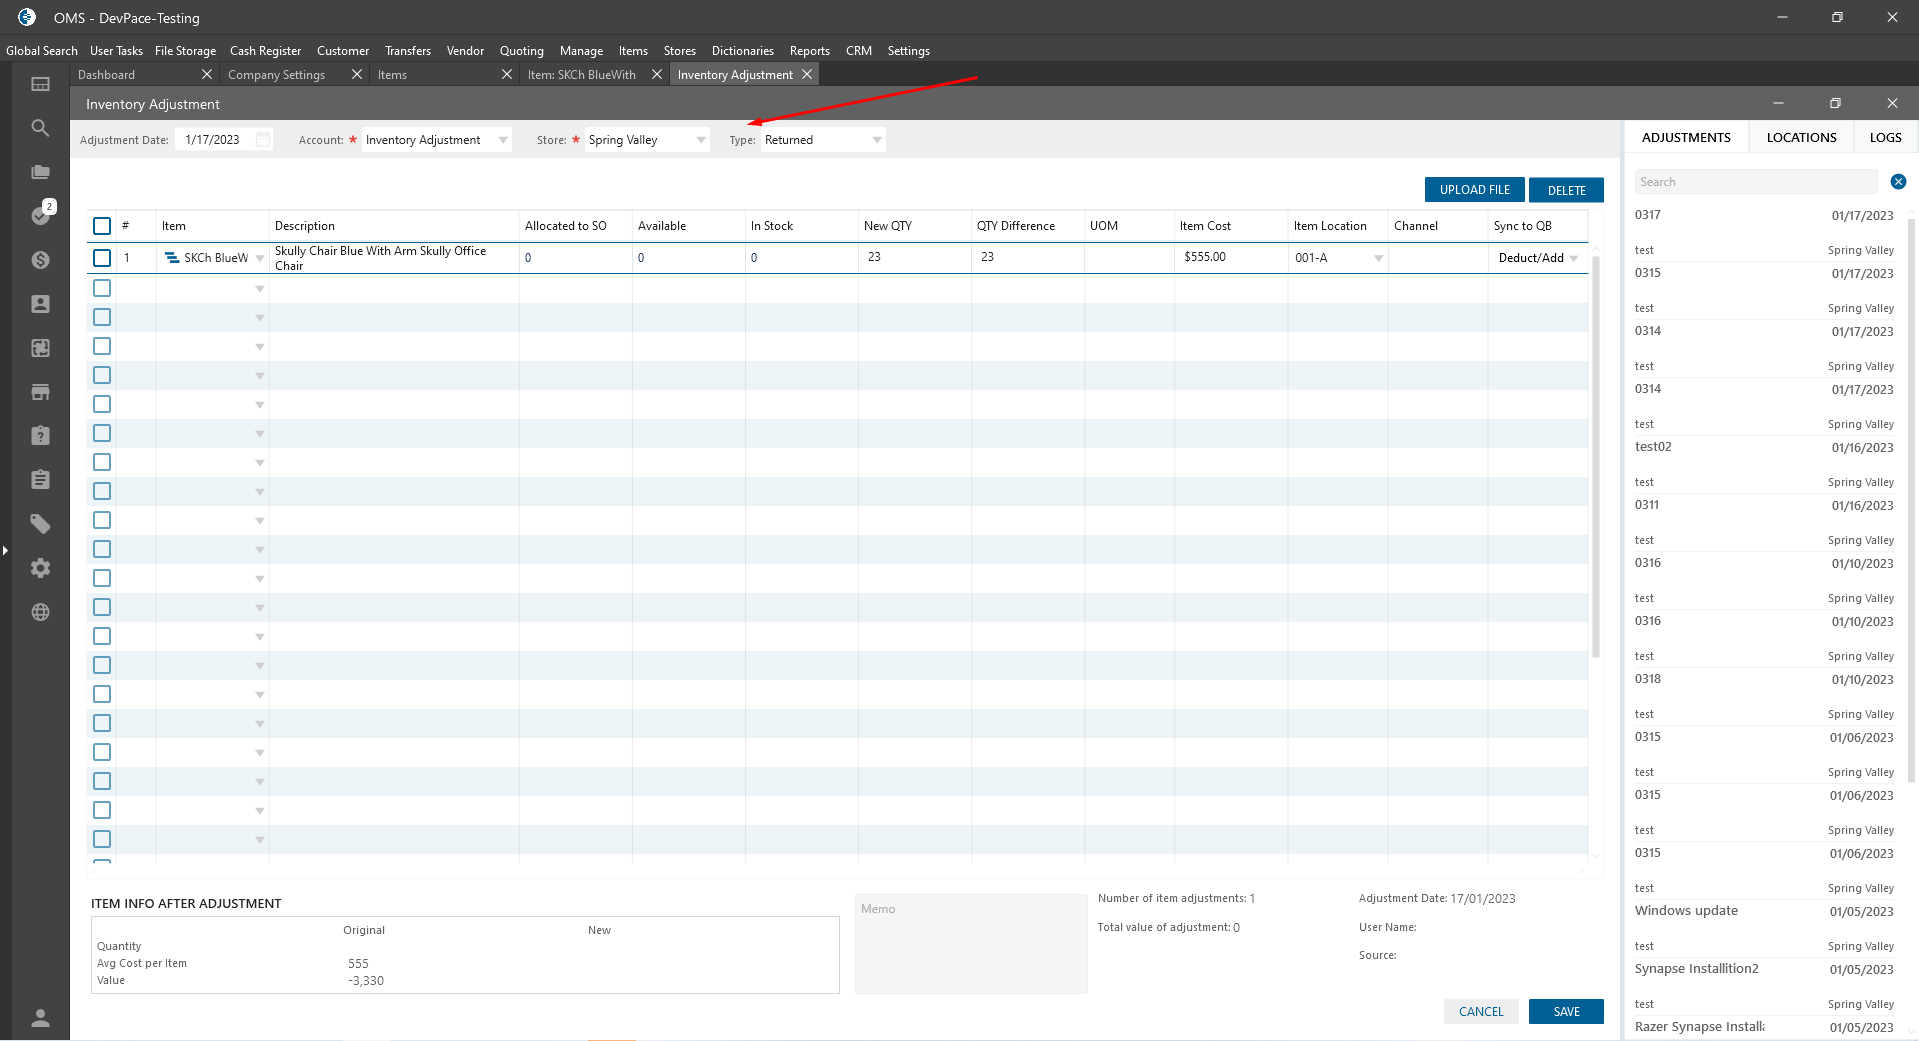Check the row 1 SKCh BlueW checkbox
Viewport: 1919px width, 1041px height.
coord(102,258)
